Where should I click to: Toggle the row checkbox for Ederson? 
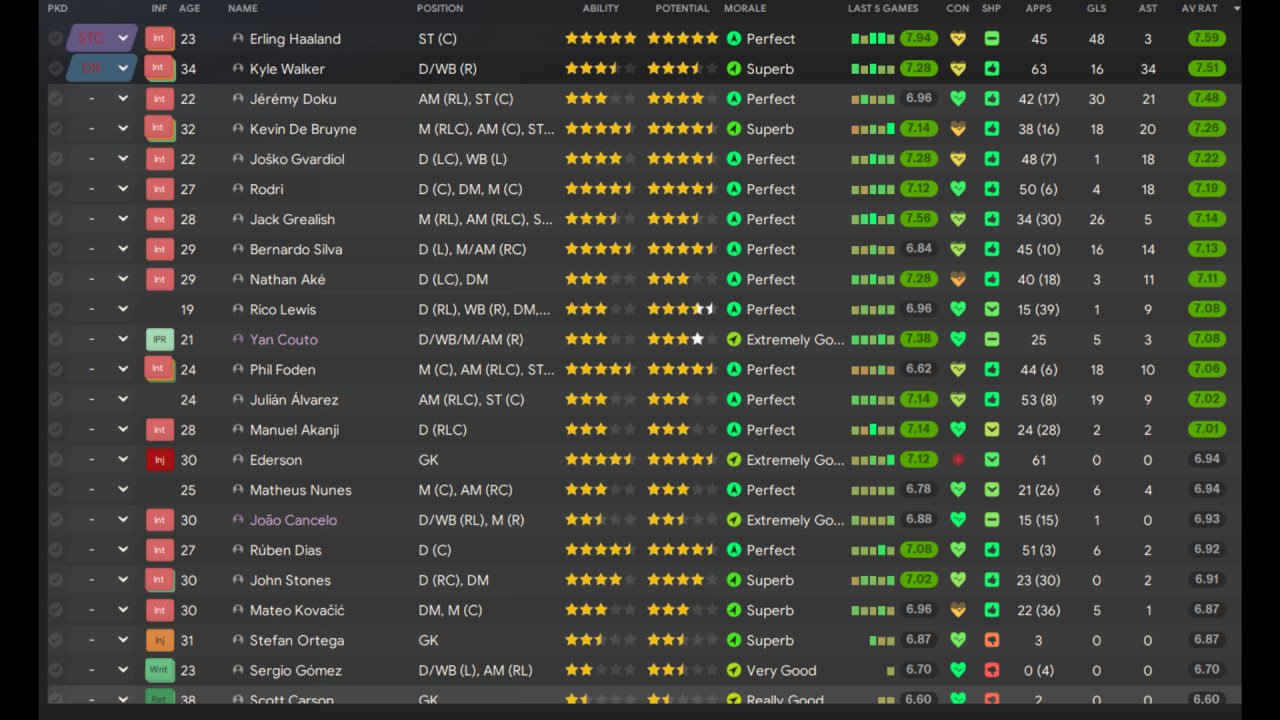[x=55, y=460]
